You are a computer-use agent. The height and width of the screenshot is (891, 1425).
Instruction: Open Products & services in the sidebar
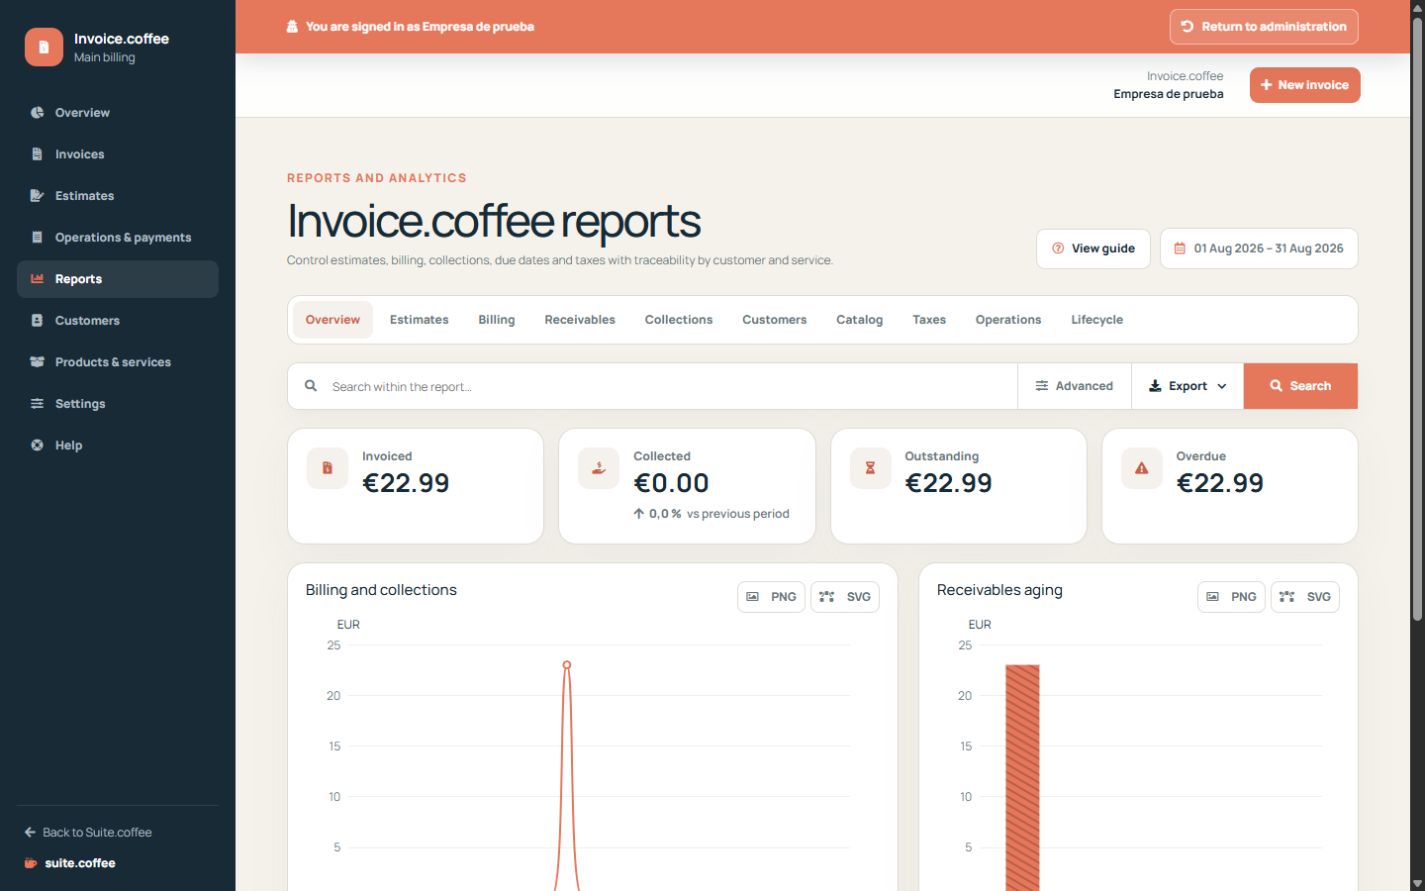pos(118,362)
